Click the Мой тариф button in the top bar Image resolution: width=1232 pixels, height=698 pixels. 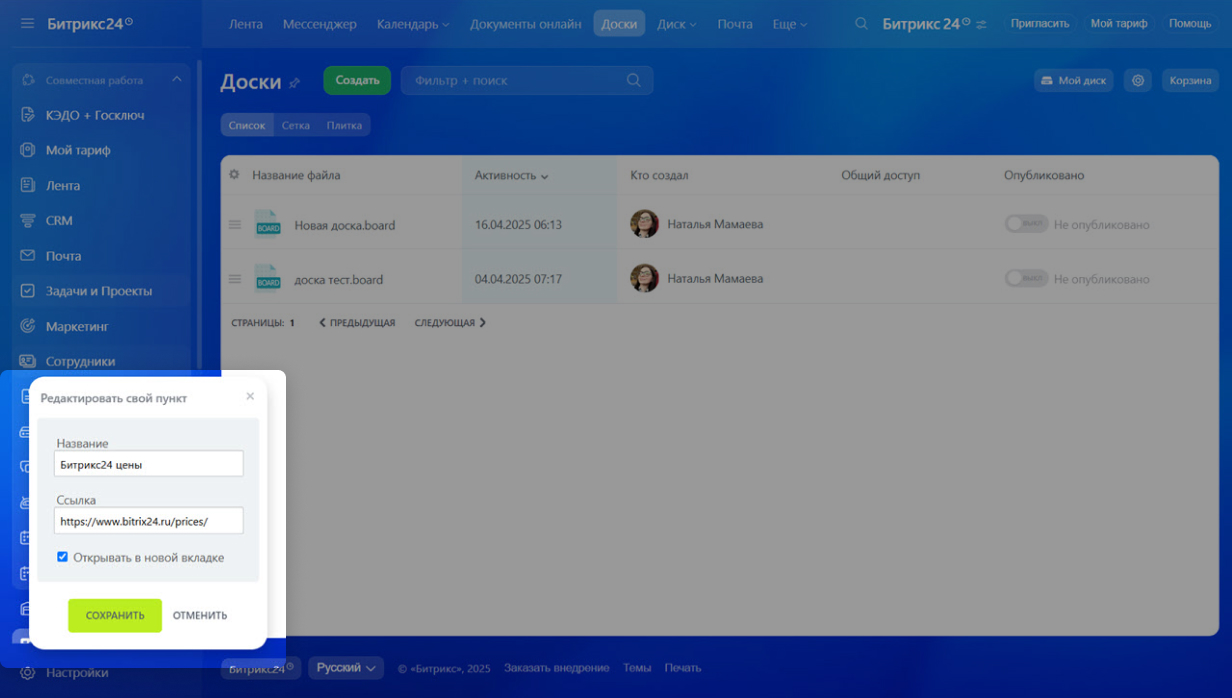click(1119, 23)
